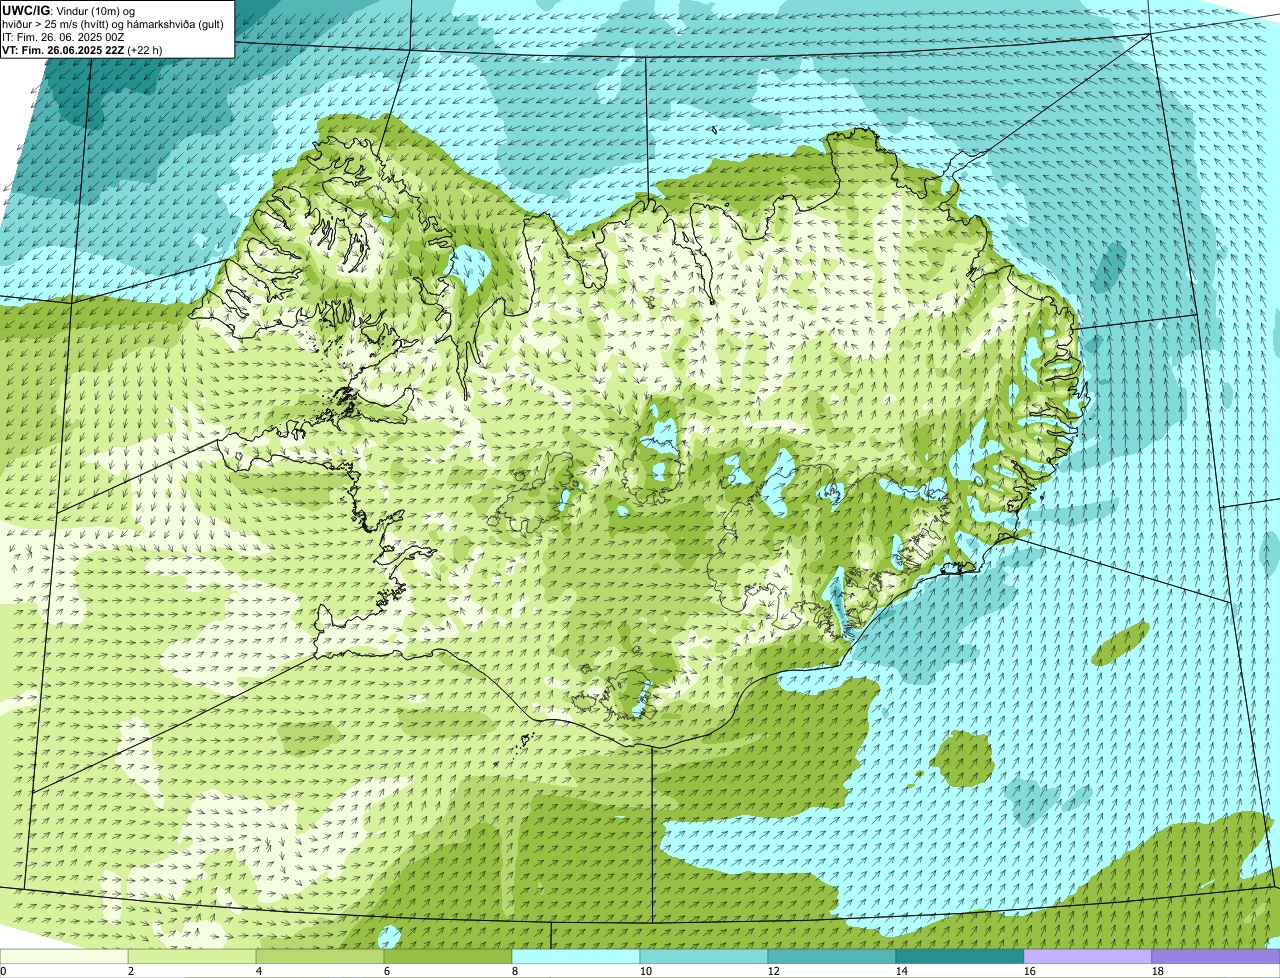
Task: Select the 16–18 m/s light purple legend swatch
Action: (x=1088, y=957)
